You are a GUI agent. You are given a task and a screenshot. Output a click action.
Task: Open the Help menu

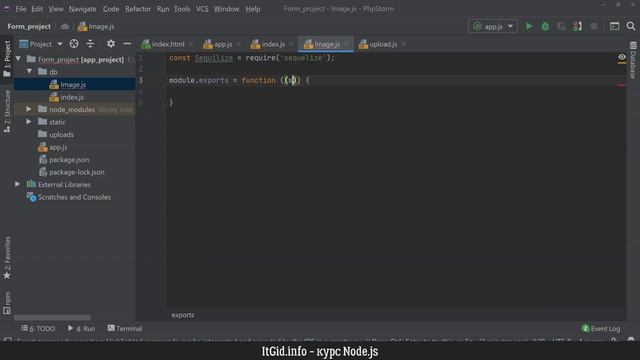(x=253, y=9)
